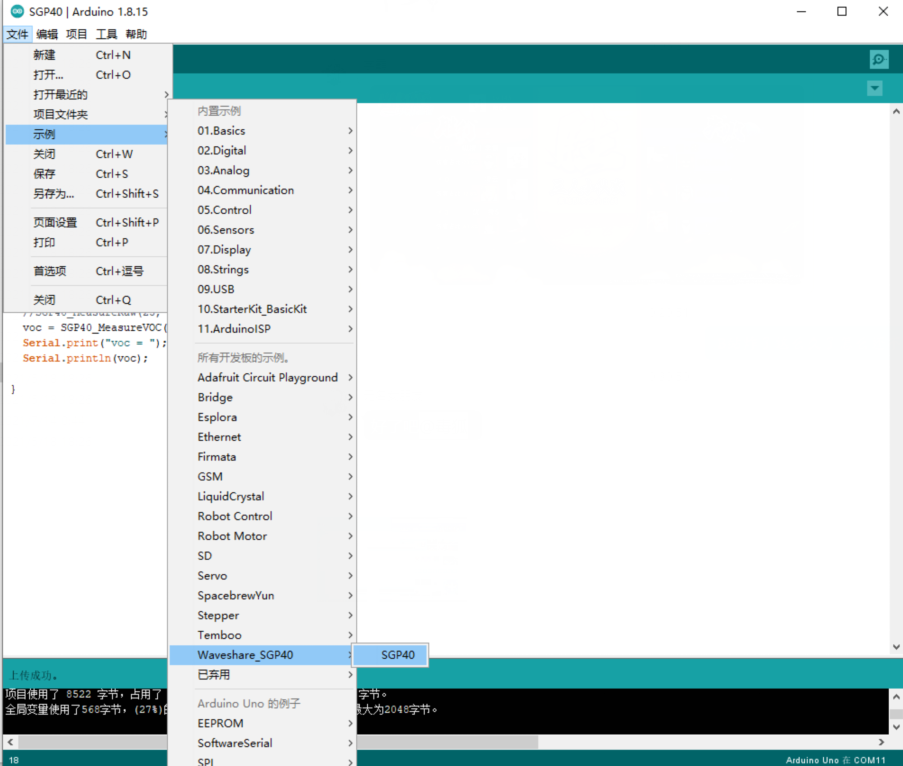Select the highlighted 示例 menu entry
This screenshot has width=903, height=766.
86,134
